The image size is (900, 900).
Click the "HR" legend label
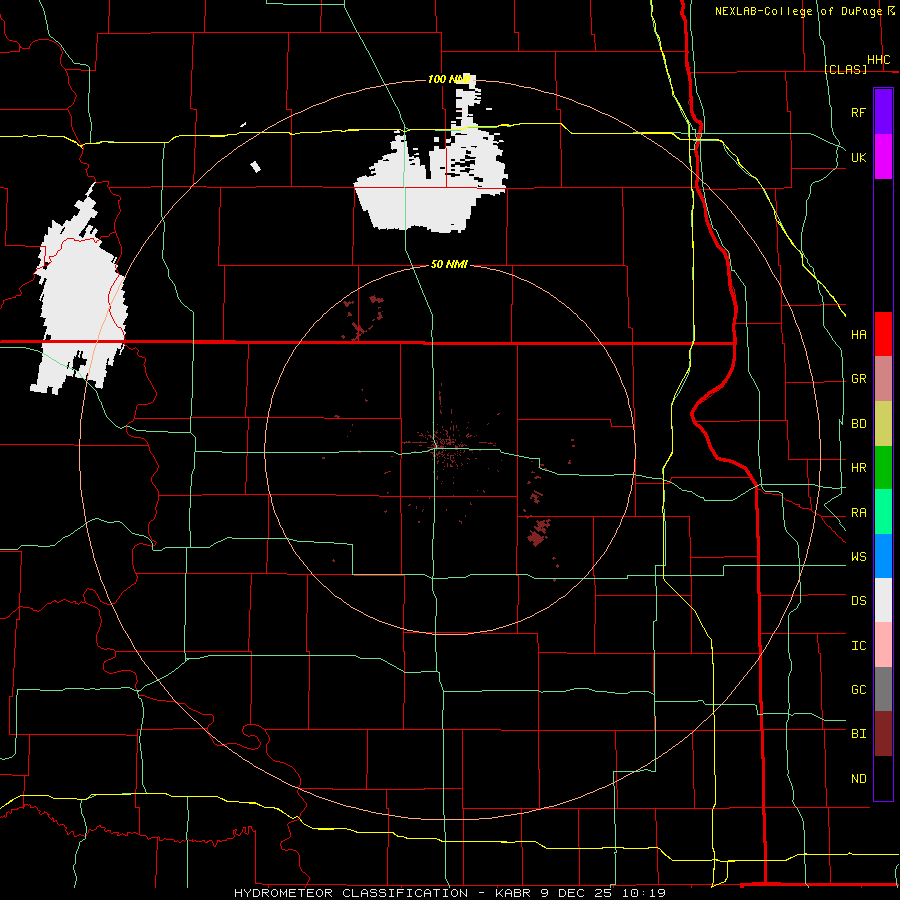point(858,468)
